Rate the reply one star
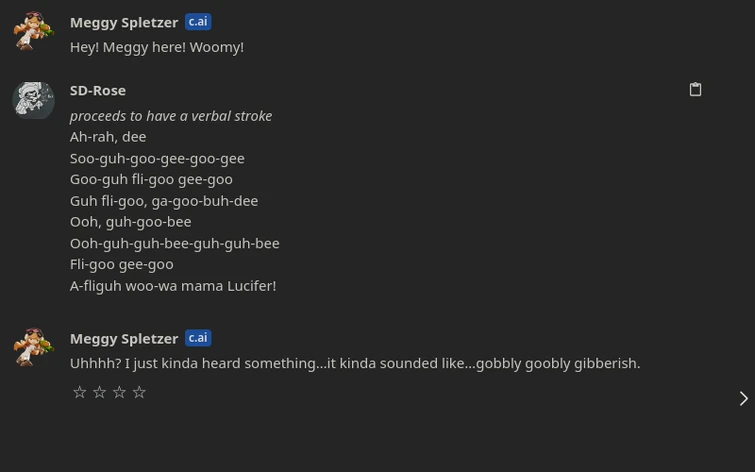This screenshot has width=755, height=472. coord(80,392)
